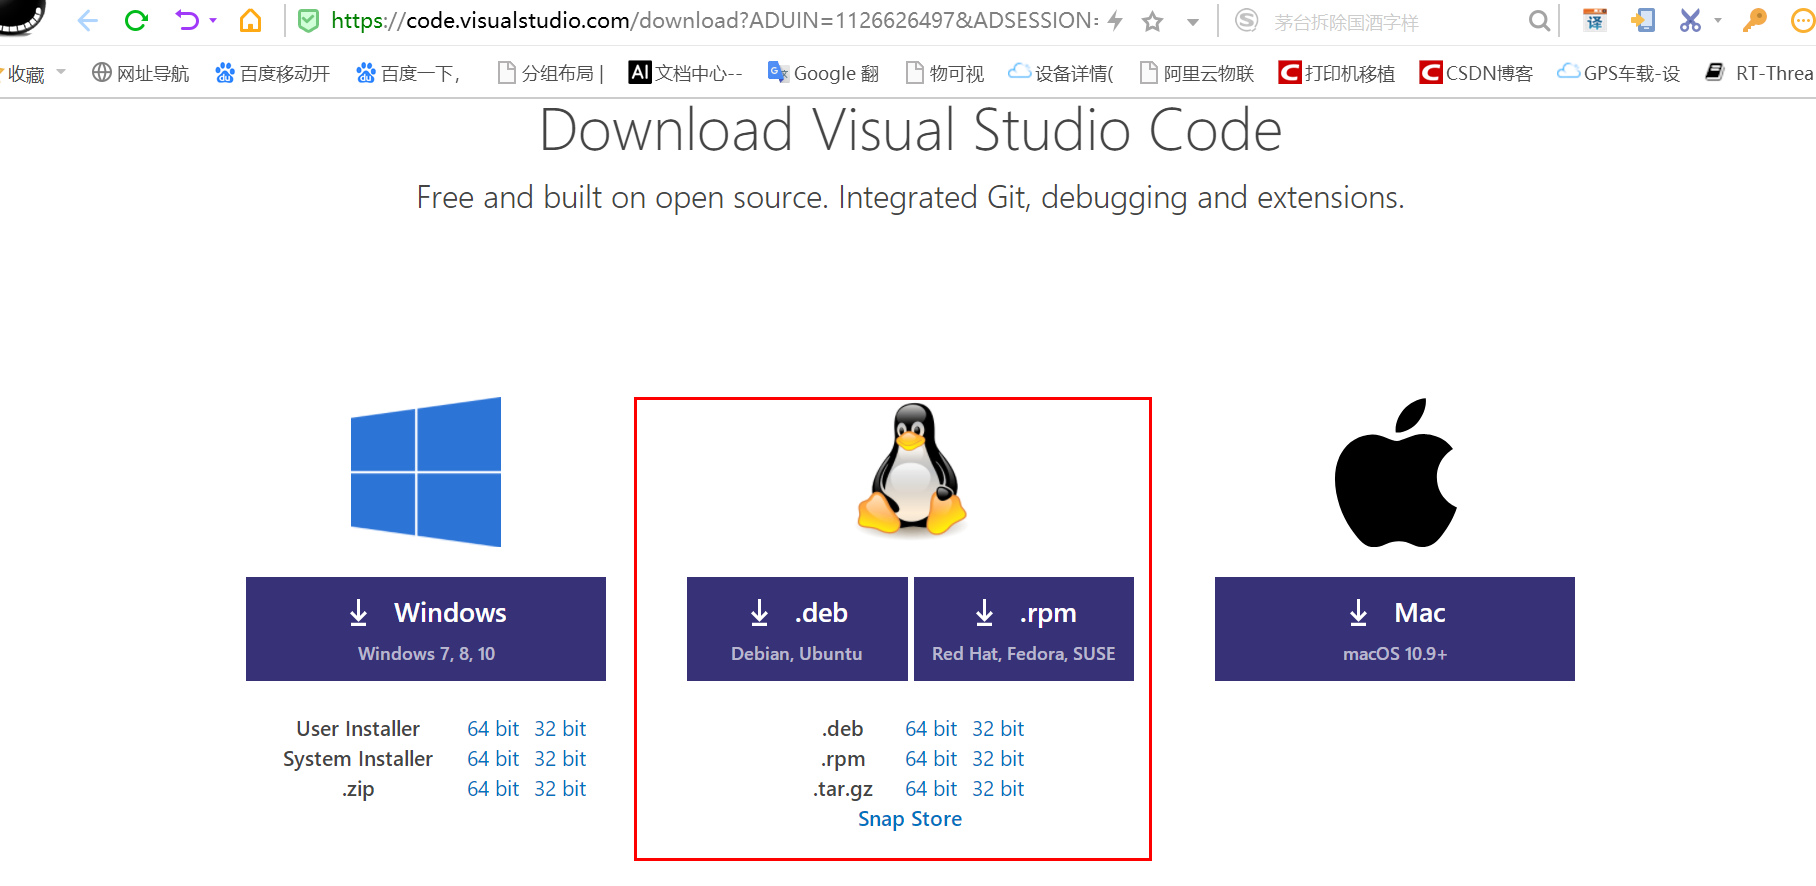Image resolution: width=1816 pixels, height=886 pixels.
Task: Click the send-to-phone toolbar icon
Action: [1642, 20]
